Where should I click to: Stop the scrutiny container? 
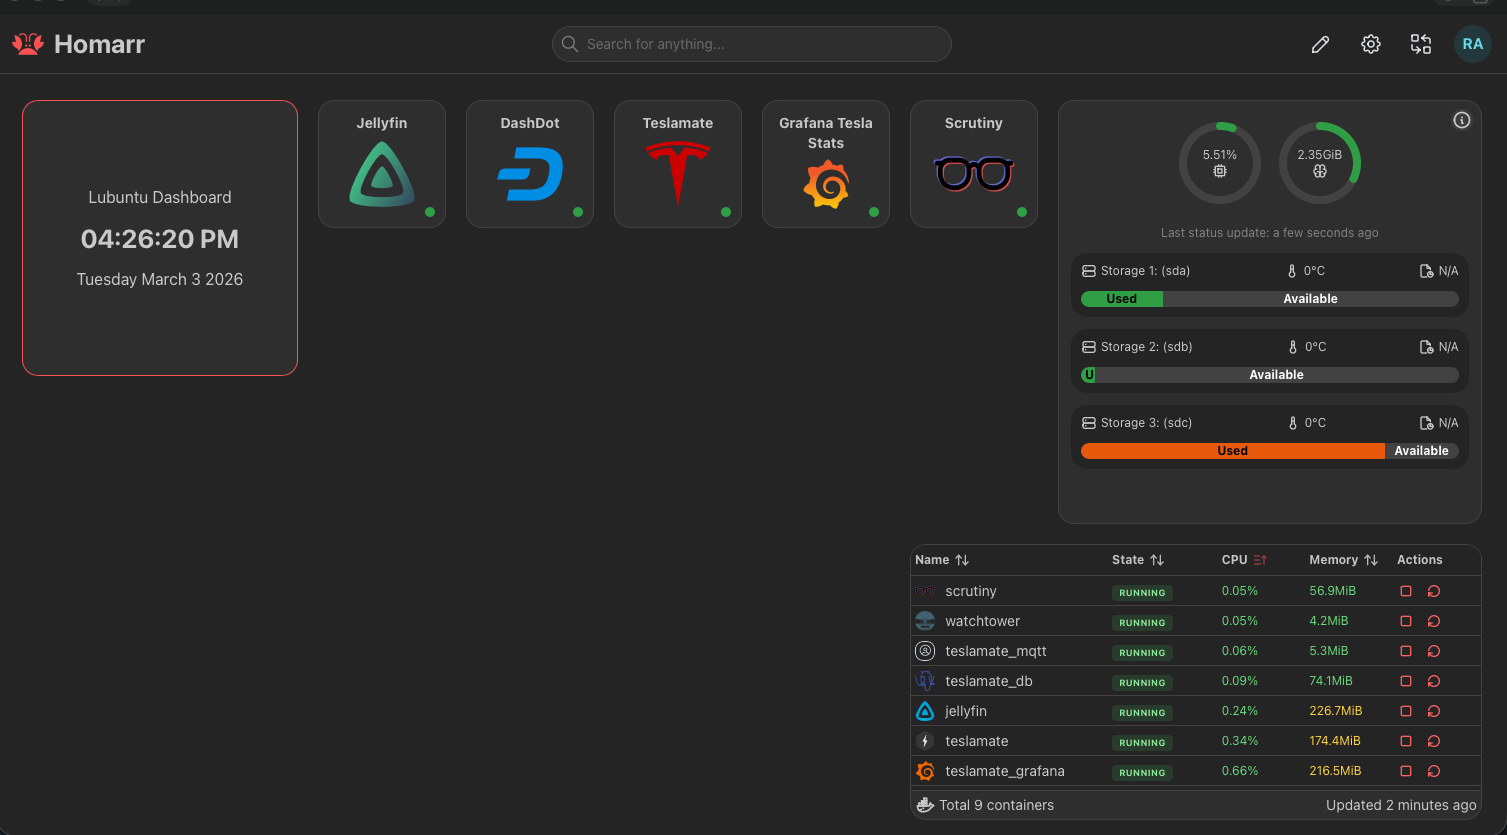point(1406,591)
